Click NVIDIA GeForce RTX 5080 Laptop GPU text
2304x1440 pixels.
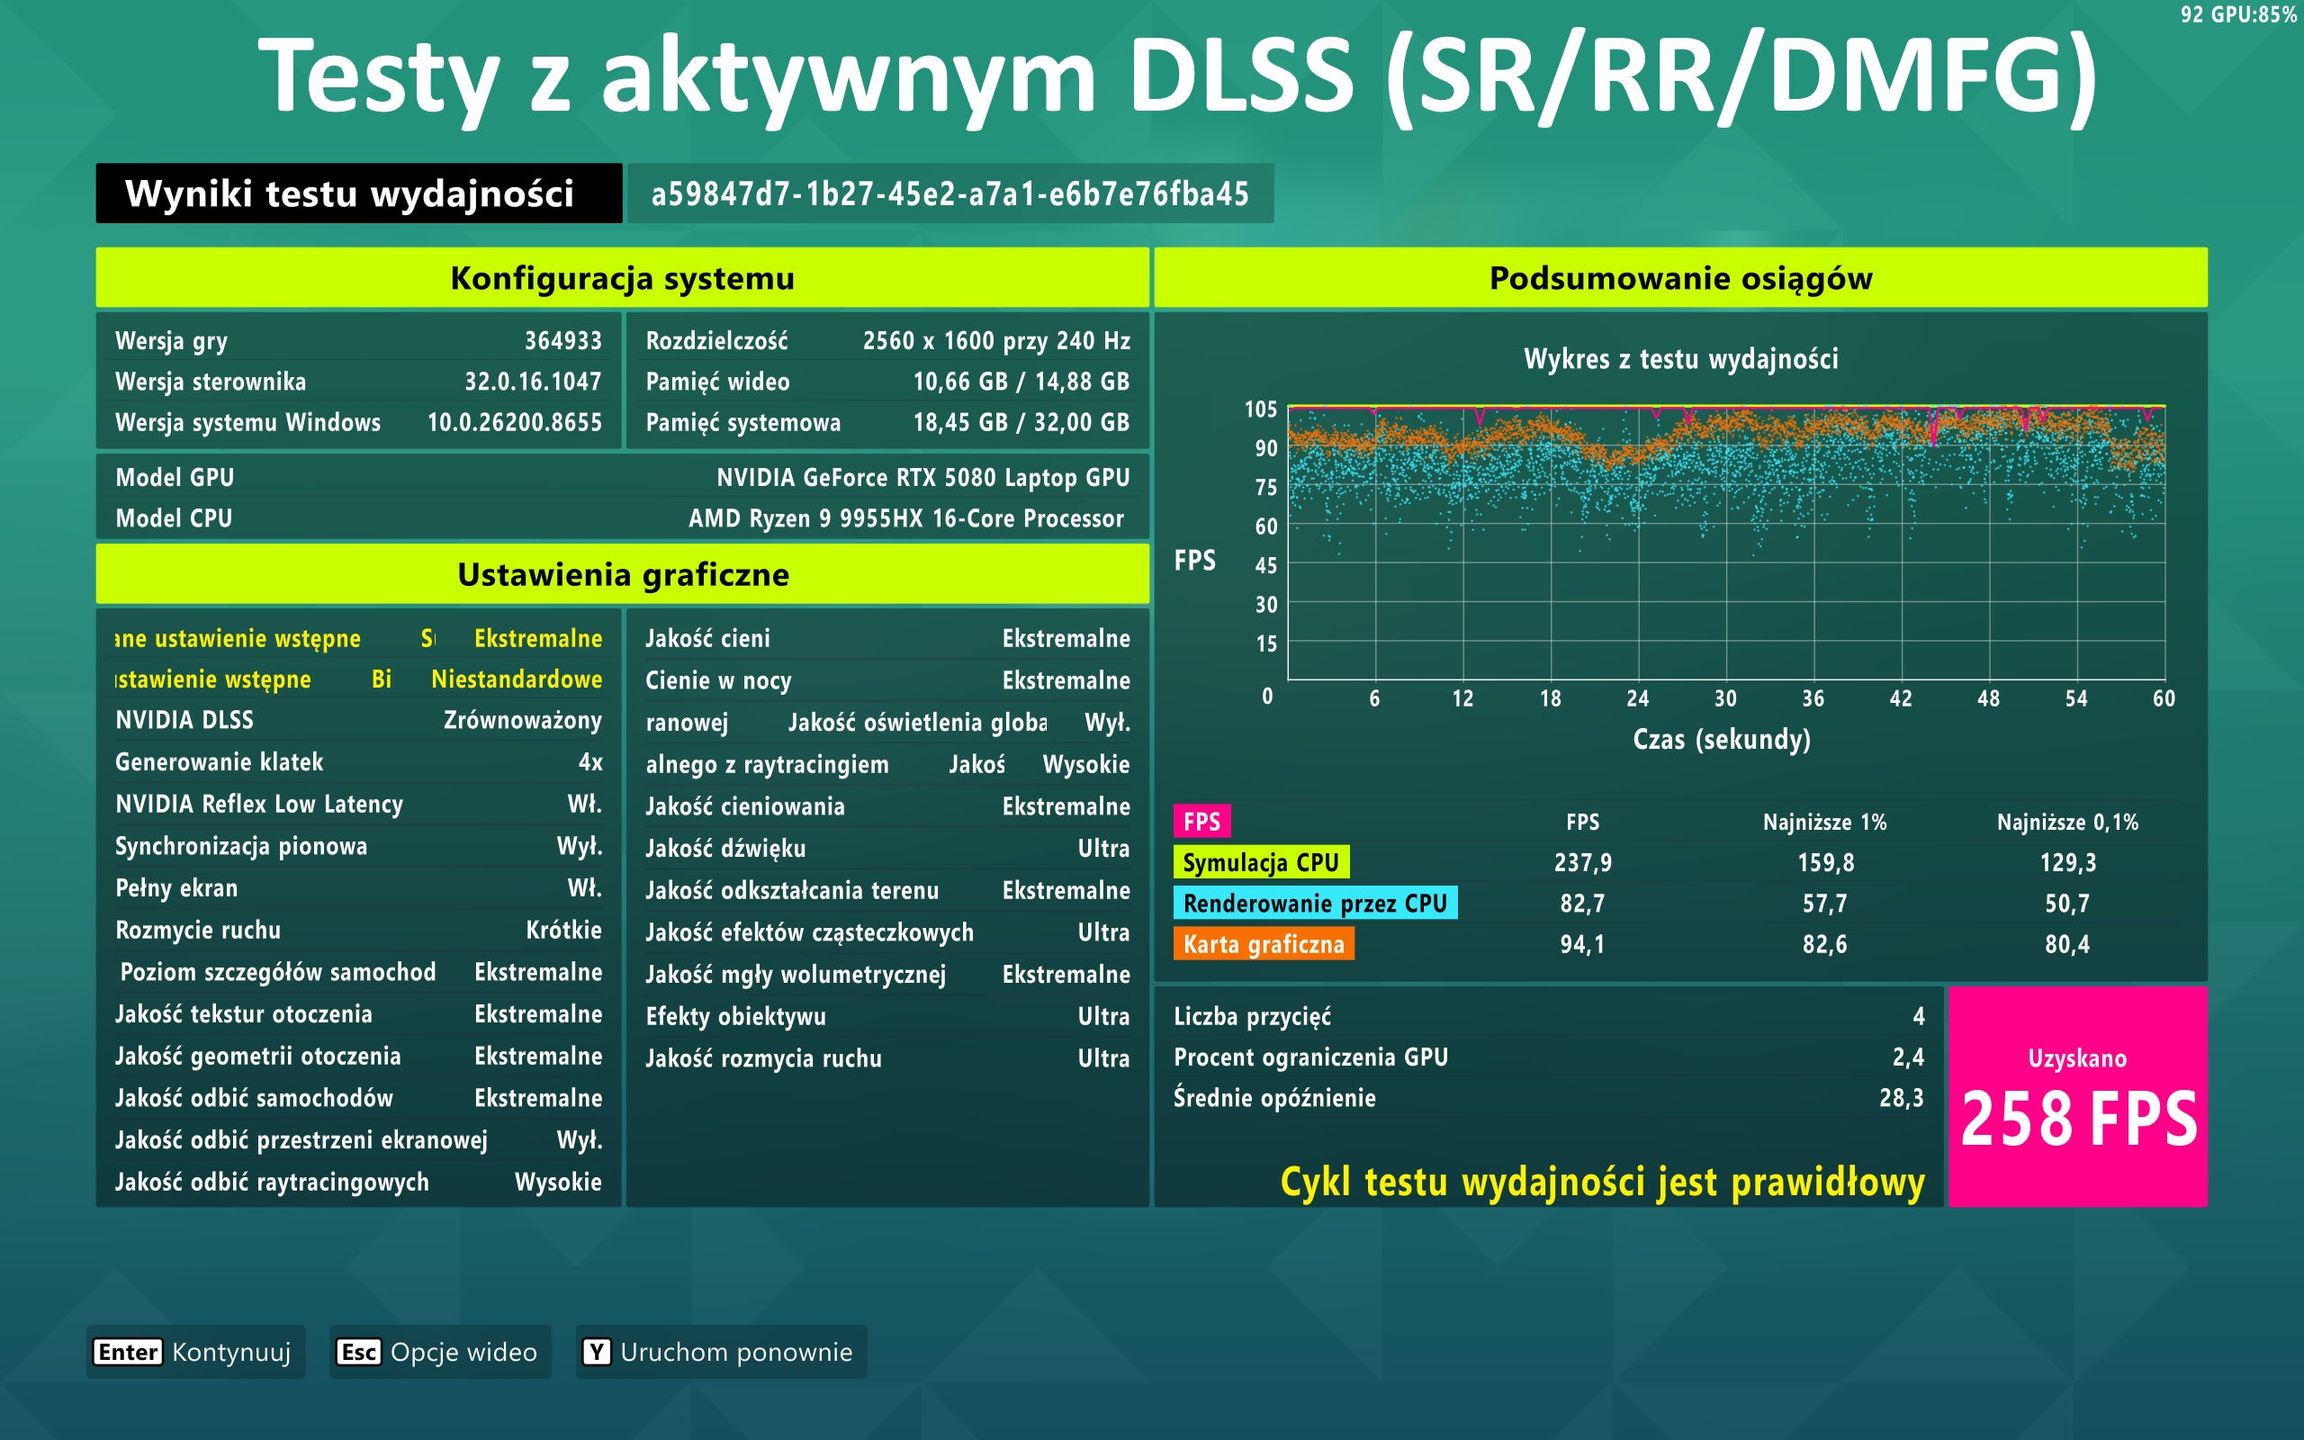pyautogui.click(x=923, y=478)
